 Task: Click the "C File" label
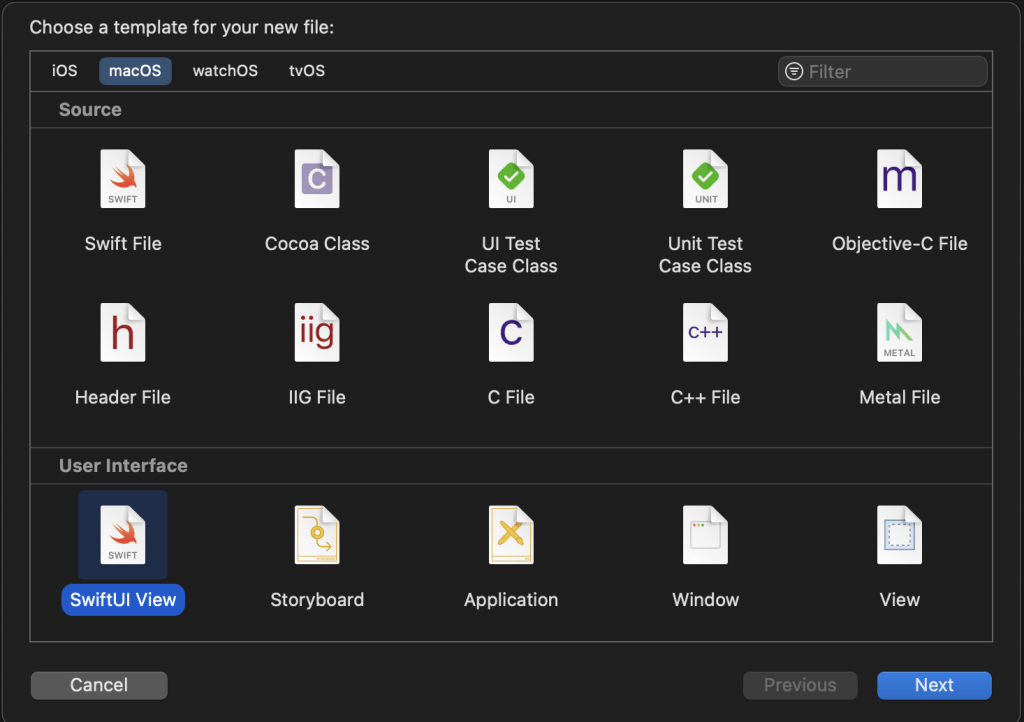pyautogui.click(x=511, y=397)
